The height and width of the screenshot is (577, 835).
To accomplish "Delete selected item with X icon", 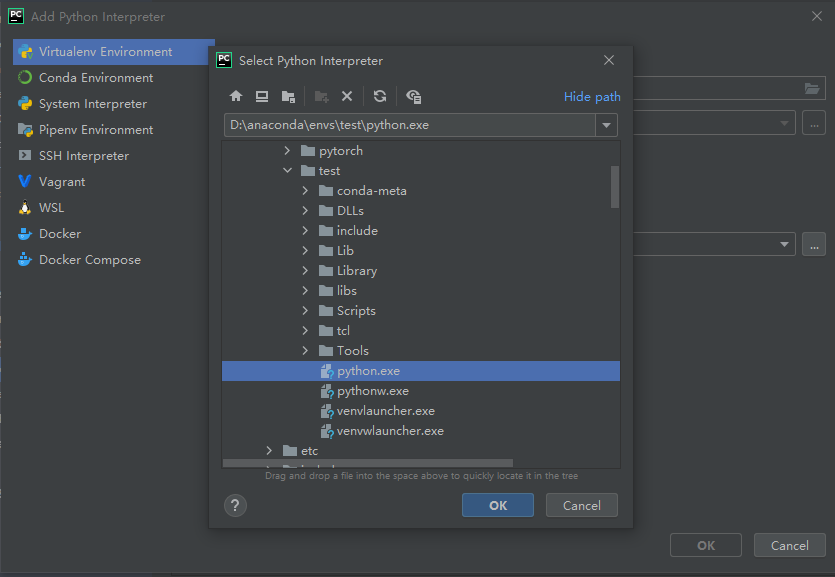I will (347, 96).
